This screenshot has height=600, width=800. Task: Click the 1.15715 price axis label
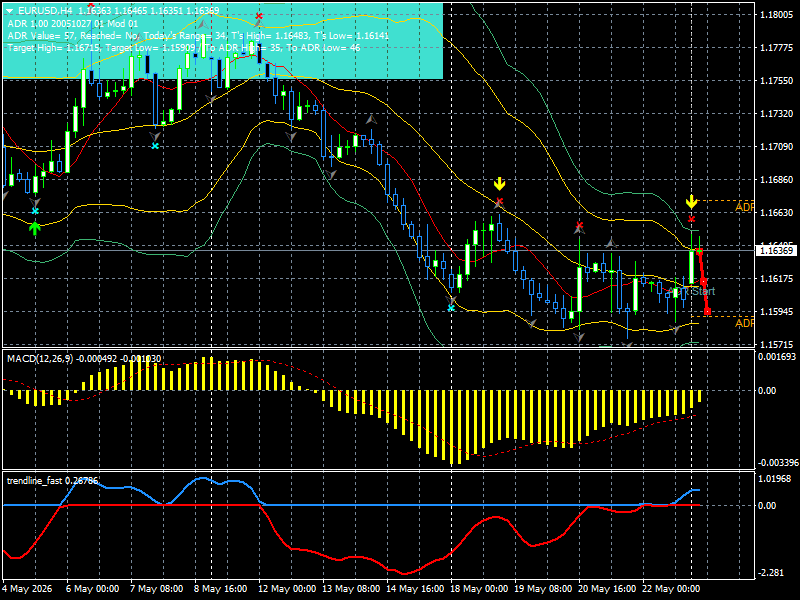(777, 344)
